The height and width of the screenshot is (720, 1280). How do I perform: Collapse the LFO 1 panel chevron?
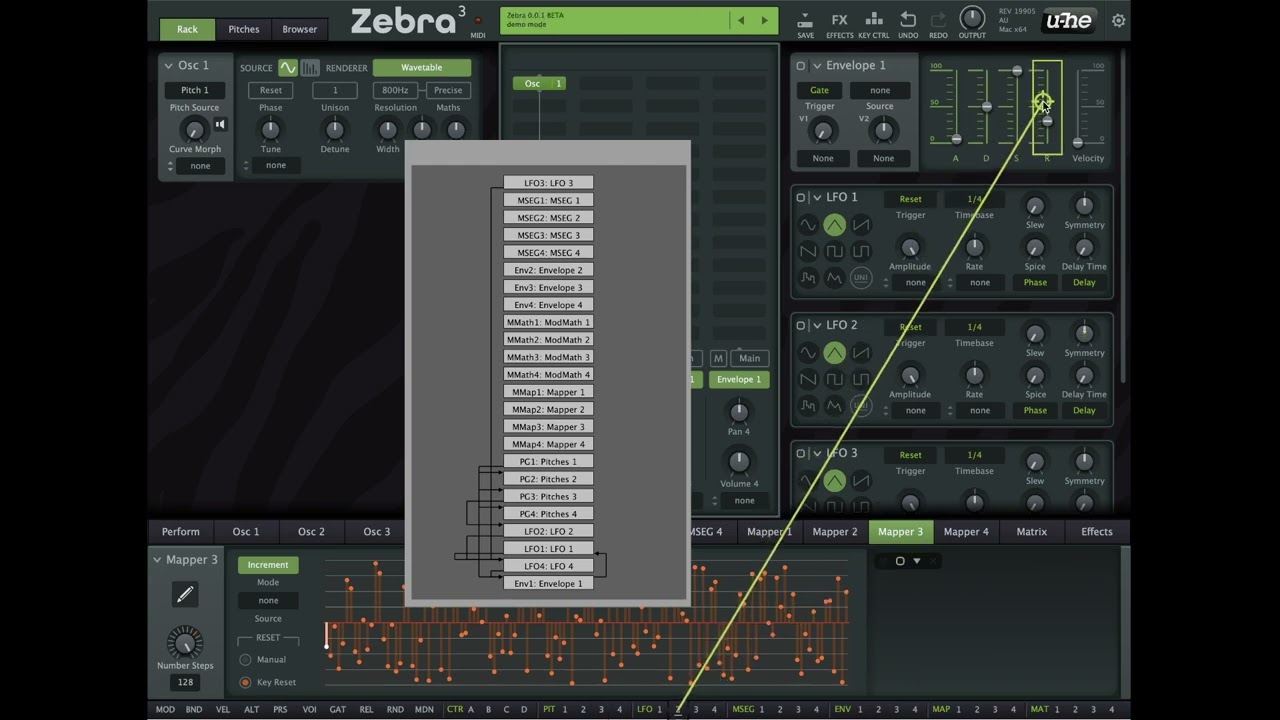point(817,198)
